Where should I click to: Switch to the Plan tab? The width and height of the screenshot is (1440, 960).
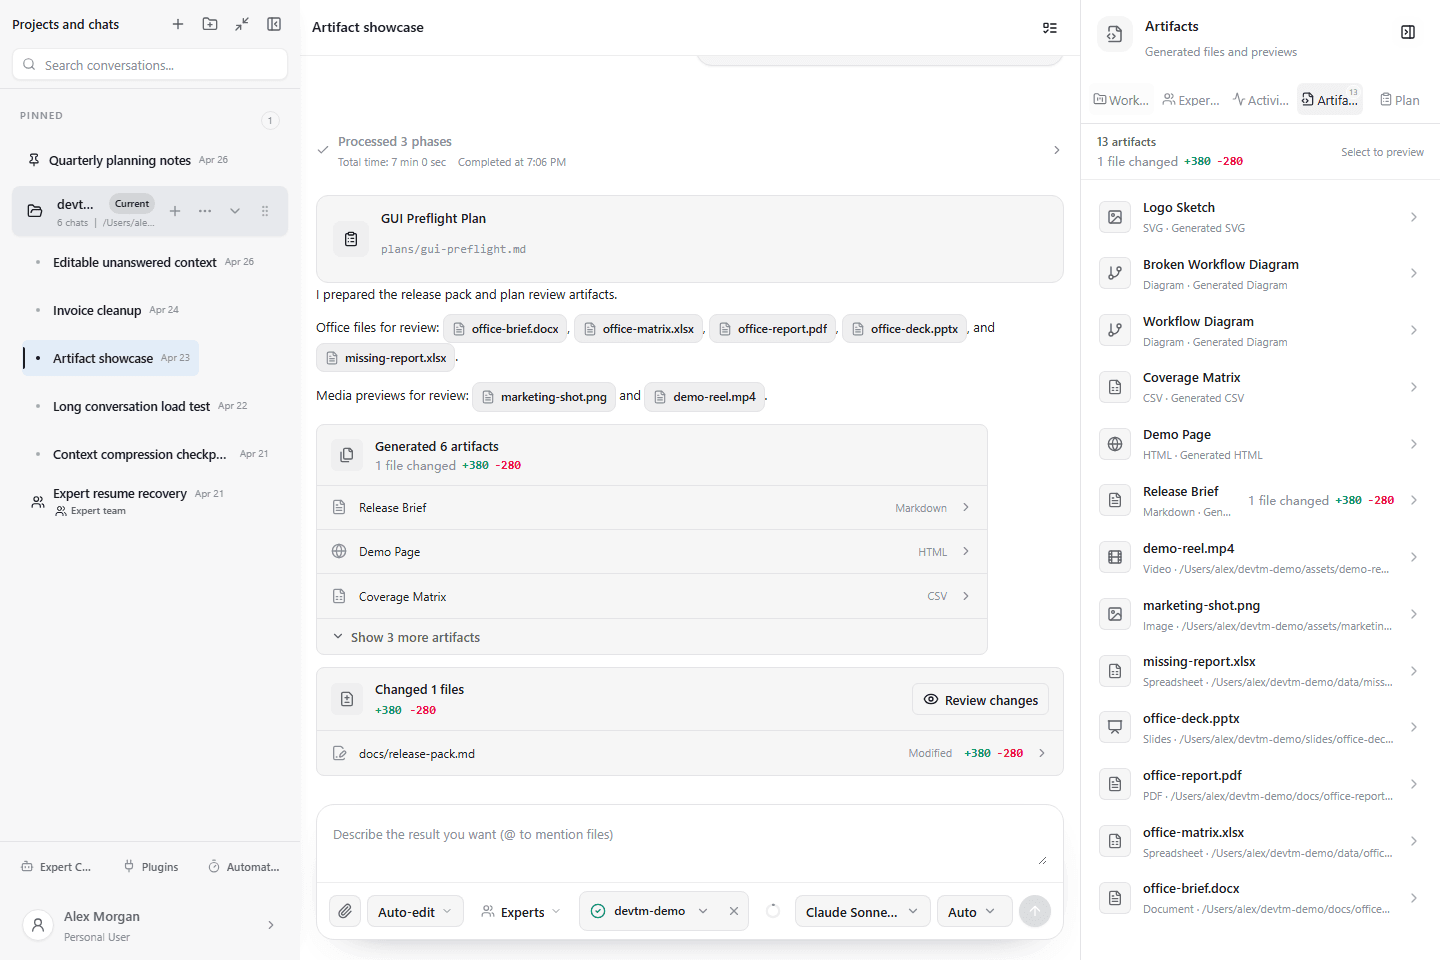coord(1400,100)
